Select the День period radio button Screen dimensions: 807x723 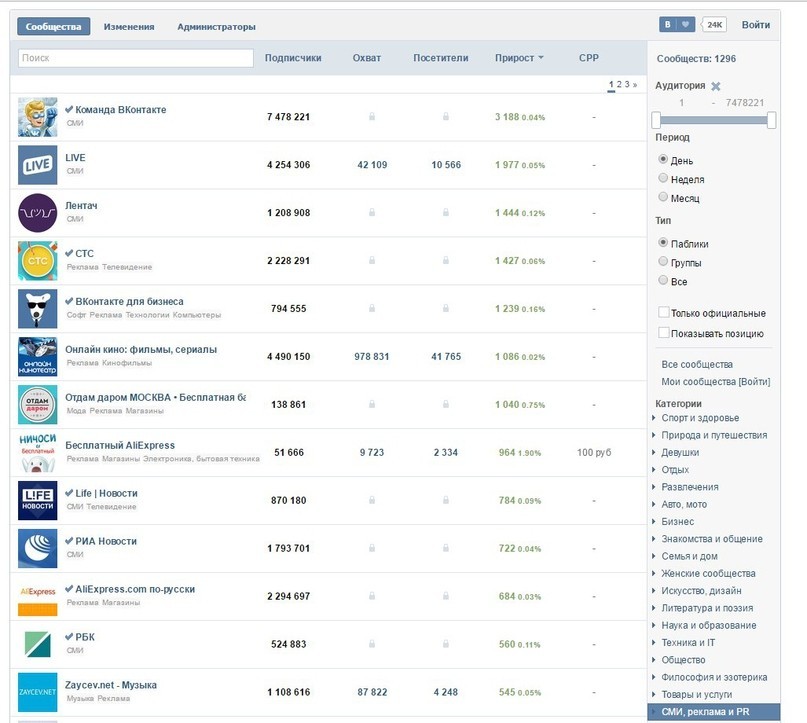click(x=663, y=160)
